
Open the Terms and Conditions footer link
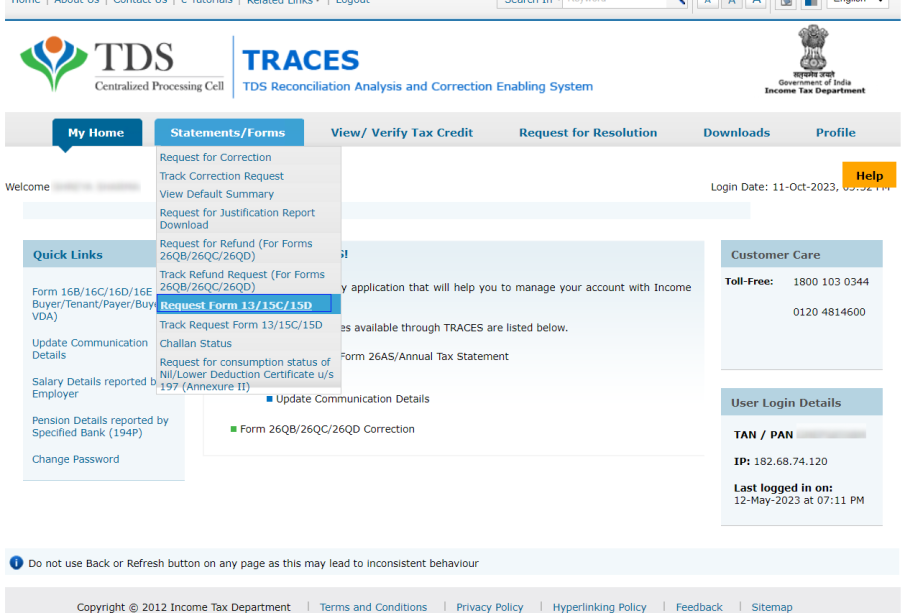tap(373, 607)
